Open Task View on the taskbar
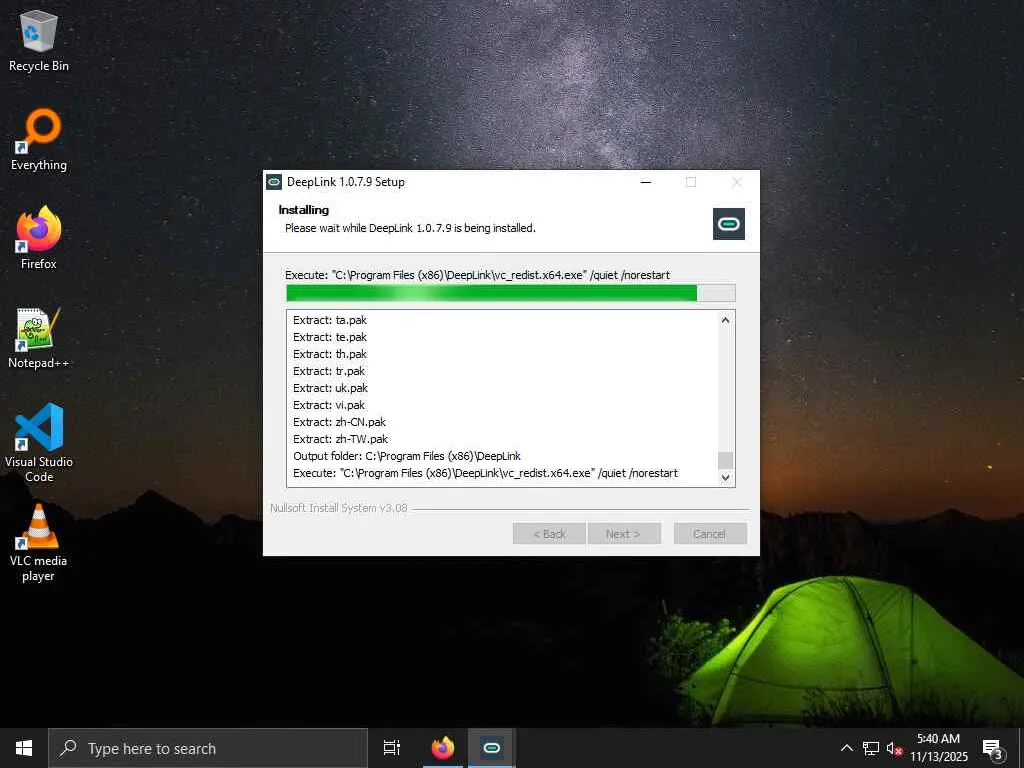1024x768 pixels. tap(392, 748)
